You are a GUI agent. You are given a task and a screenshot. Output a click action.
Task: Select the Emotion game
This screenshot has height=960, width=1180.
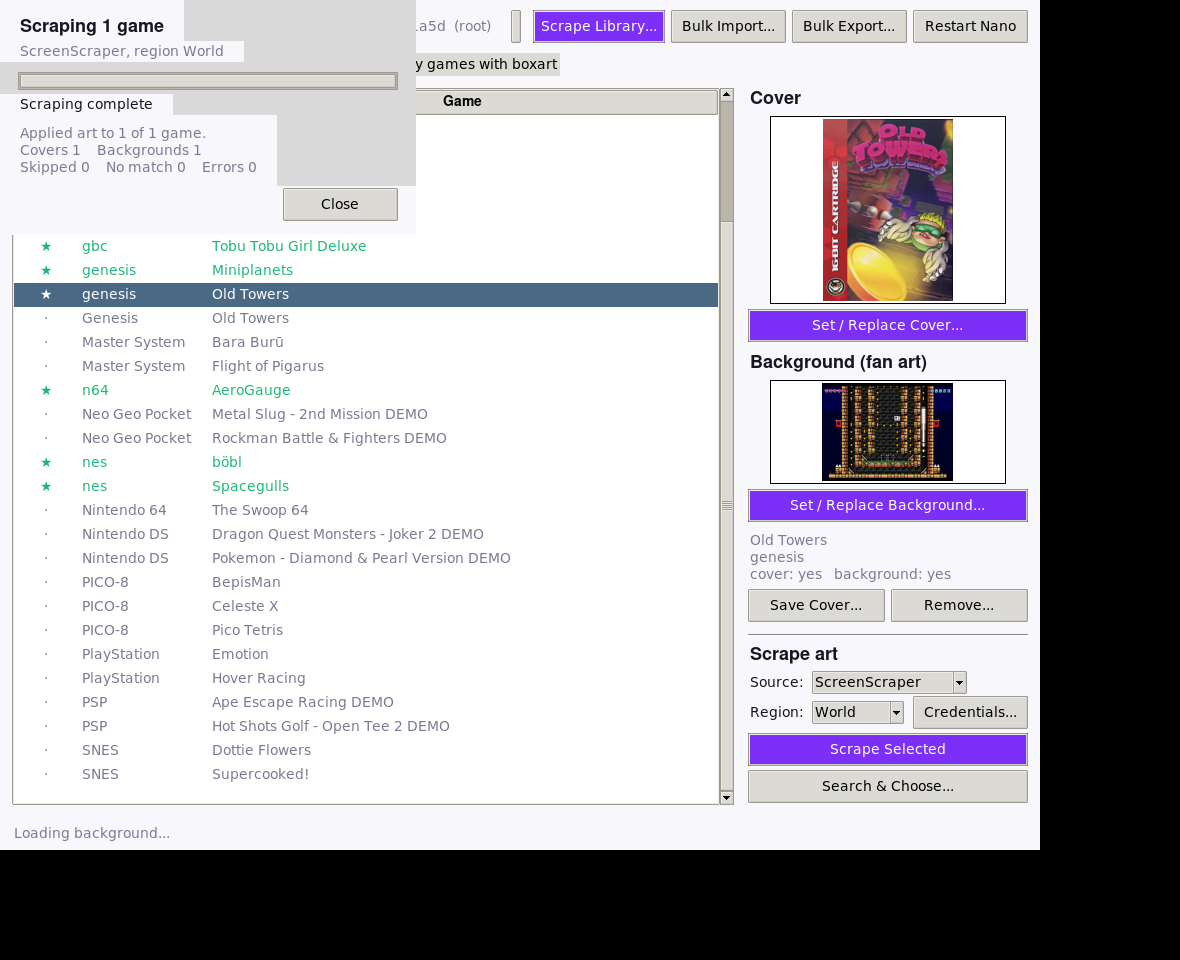click(366, 655)
